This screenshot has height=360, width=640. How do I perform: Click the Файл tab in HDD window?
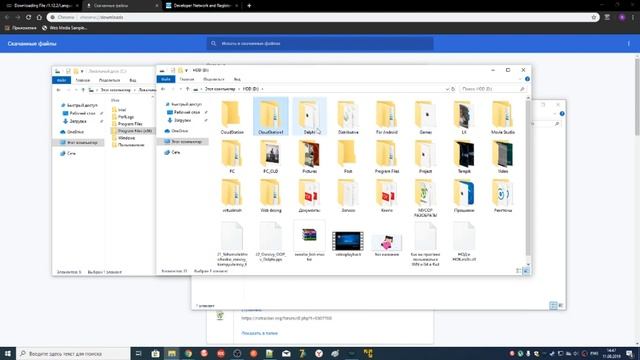tap(166, 79)
